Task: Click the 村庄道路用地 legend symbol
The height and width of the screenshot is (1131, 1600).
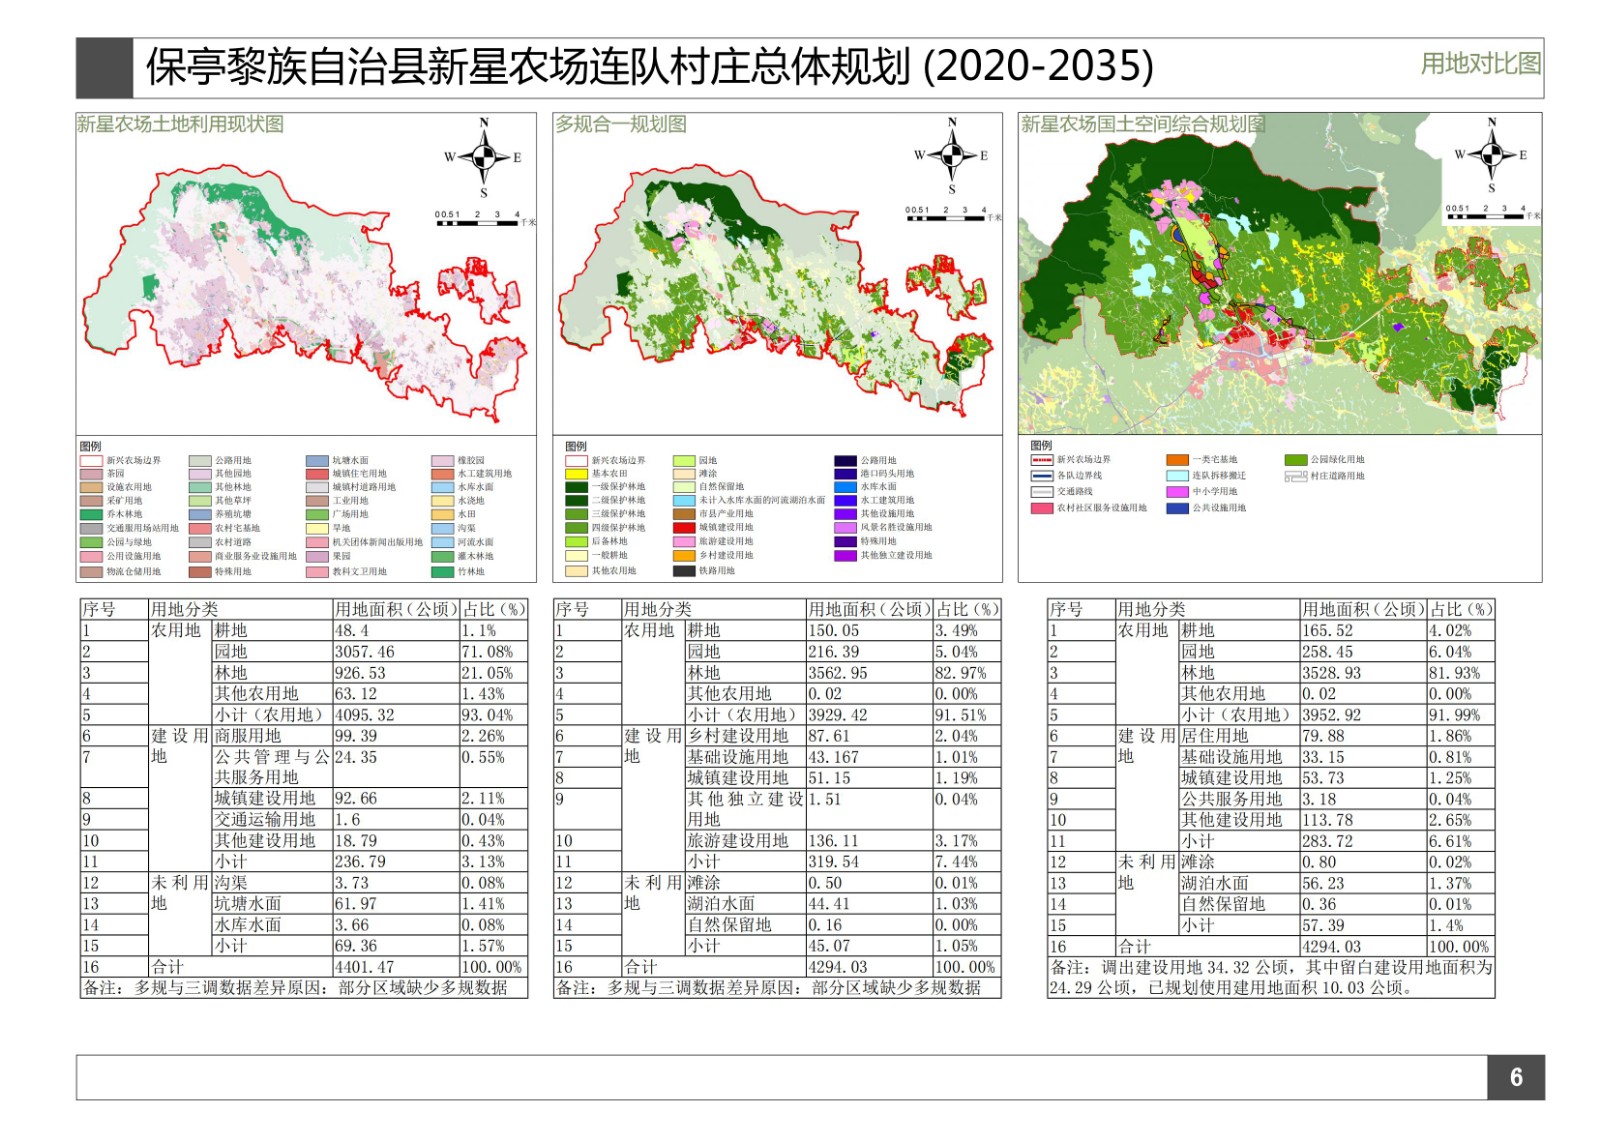Action: (1296, 476)
